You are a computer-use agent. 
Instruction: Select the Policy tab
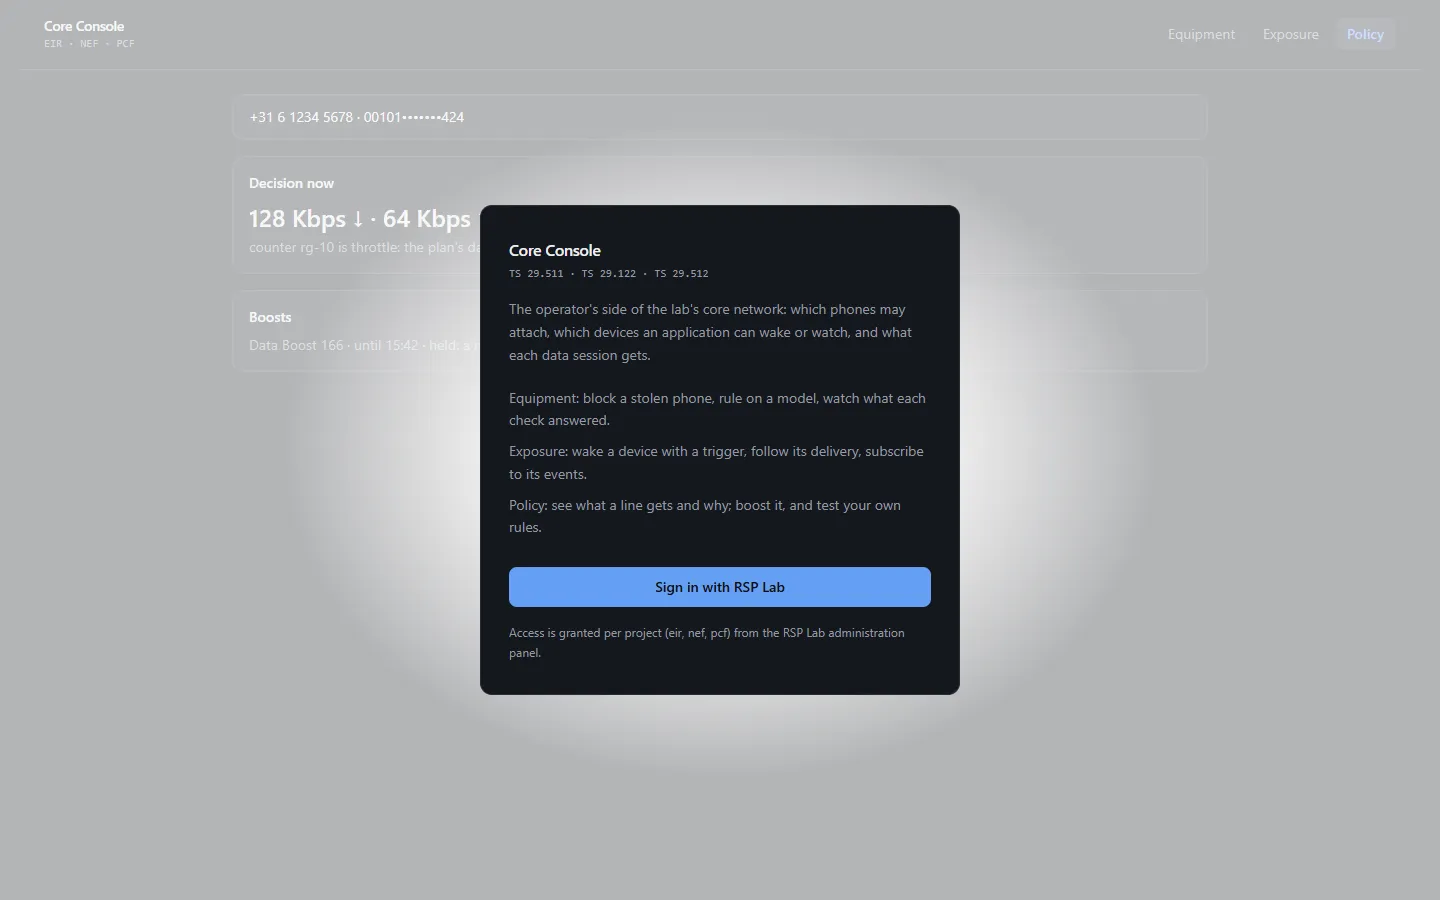1365,34
